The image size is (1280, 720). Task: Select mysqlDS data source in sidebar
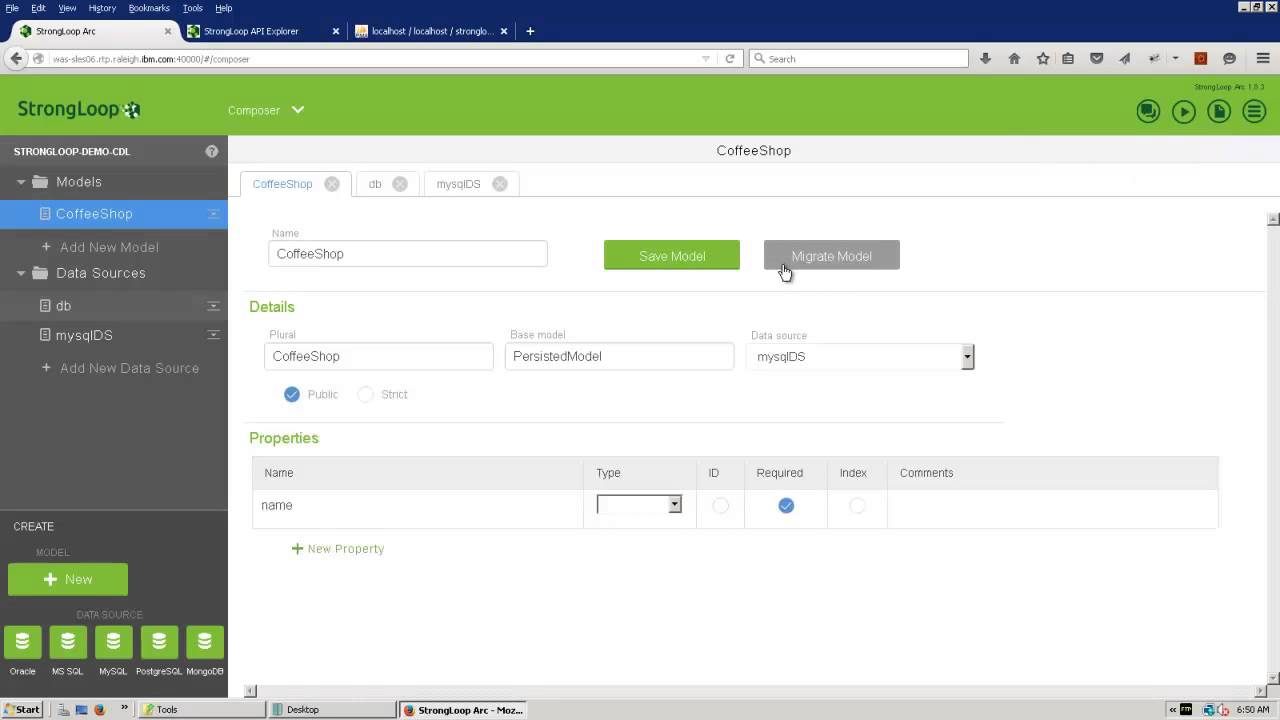pos(114,336)
